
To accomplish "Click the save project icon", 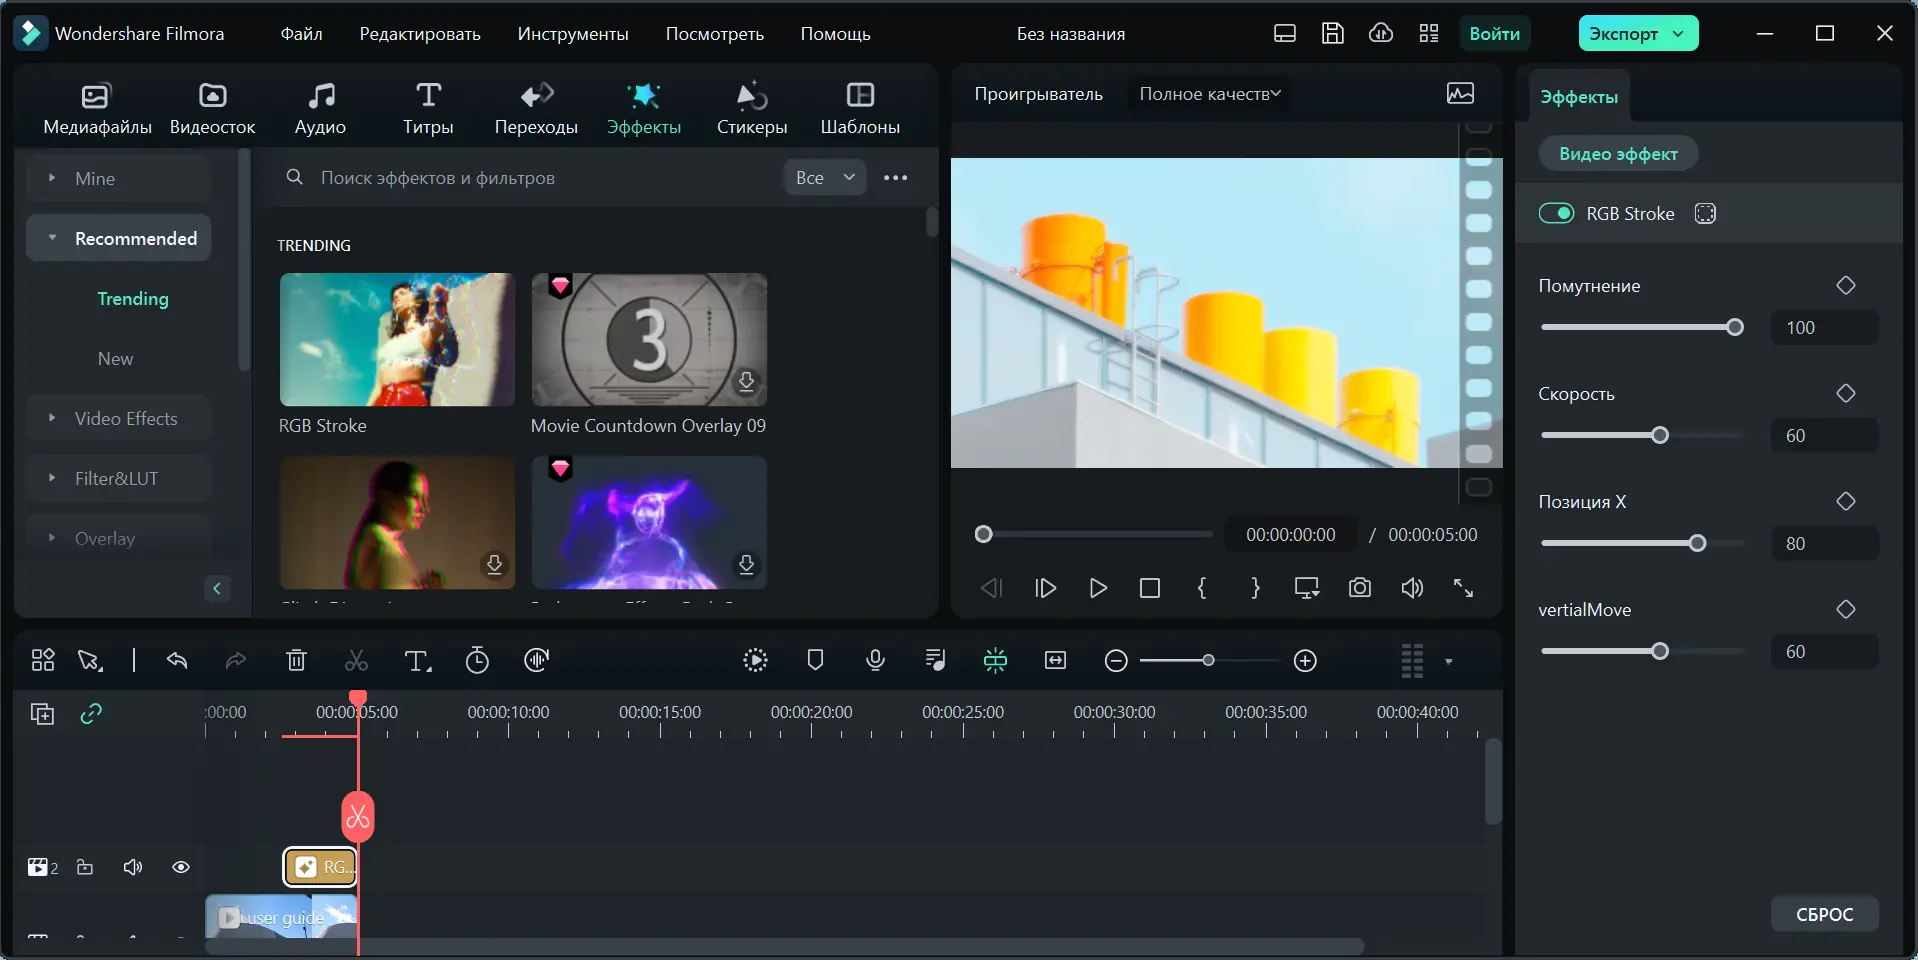I will 1332,33.
